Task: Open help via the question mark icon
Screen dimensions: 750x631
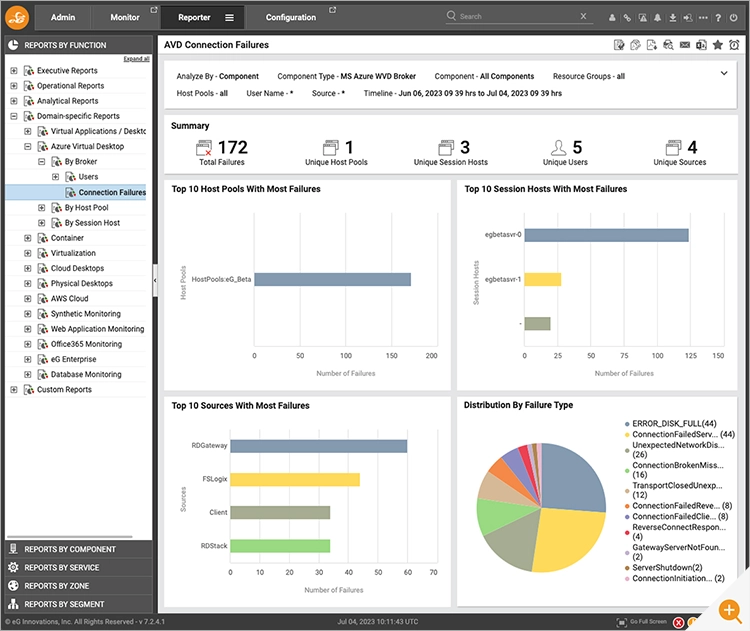Action: coord(718,18)
